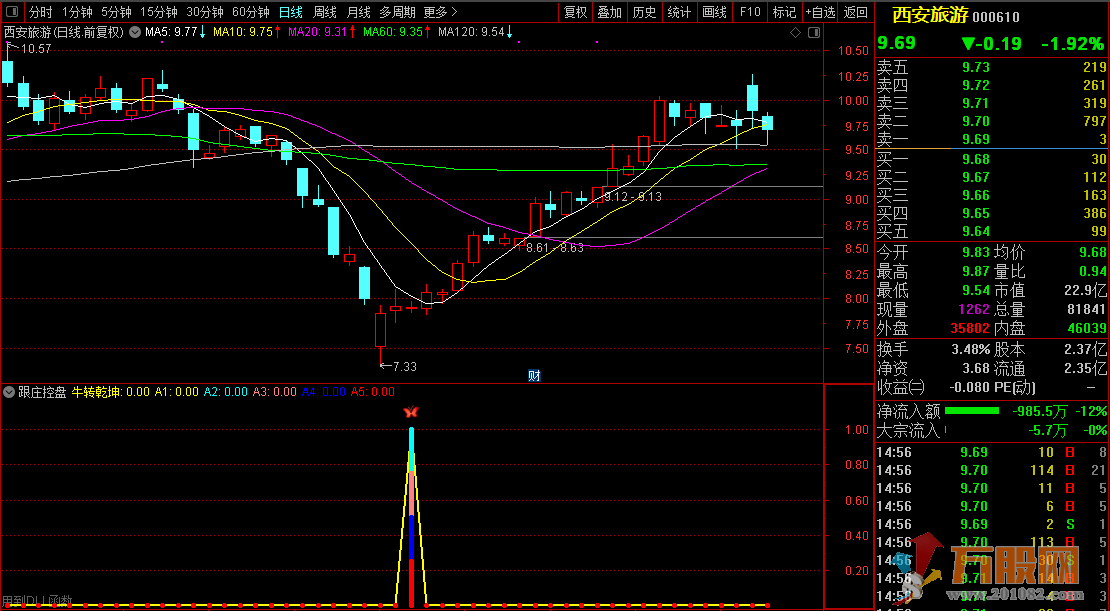The height and width of the screenshot is (611, 1110).
Task: Select the 卖四 9.72 order row
Action: 991,86
